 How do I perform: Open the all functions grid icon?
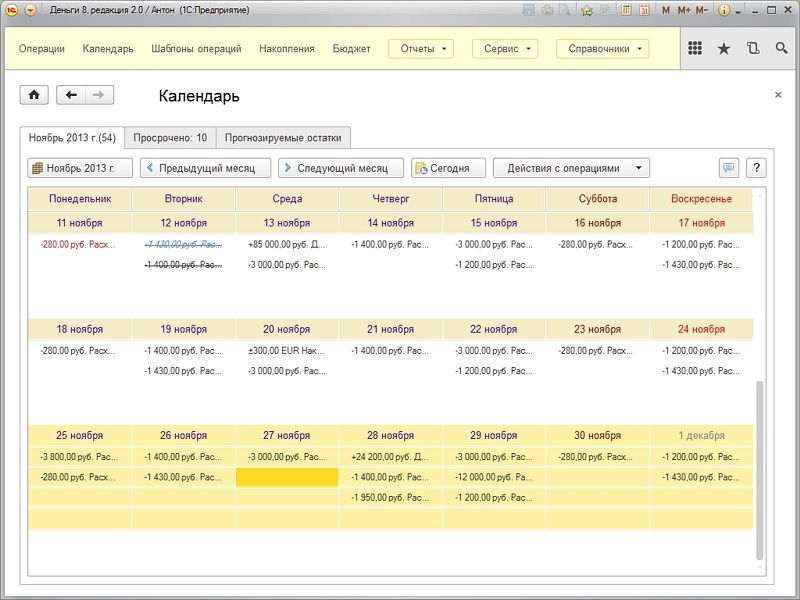[695, 48]
